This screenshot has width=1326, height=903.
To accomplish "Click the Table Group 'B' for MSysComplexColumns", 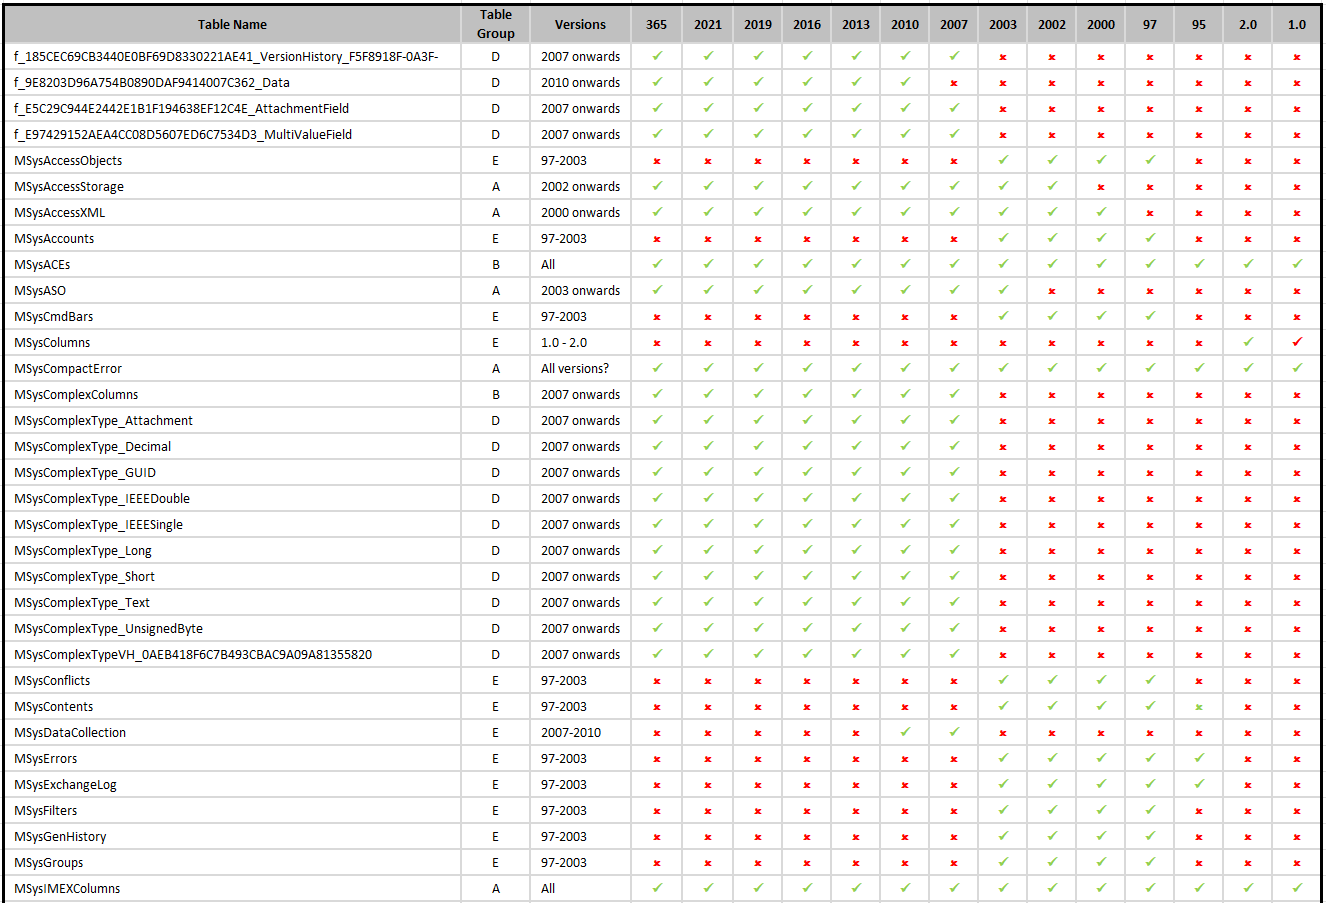I will (x=495, y=394).
